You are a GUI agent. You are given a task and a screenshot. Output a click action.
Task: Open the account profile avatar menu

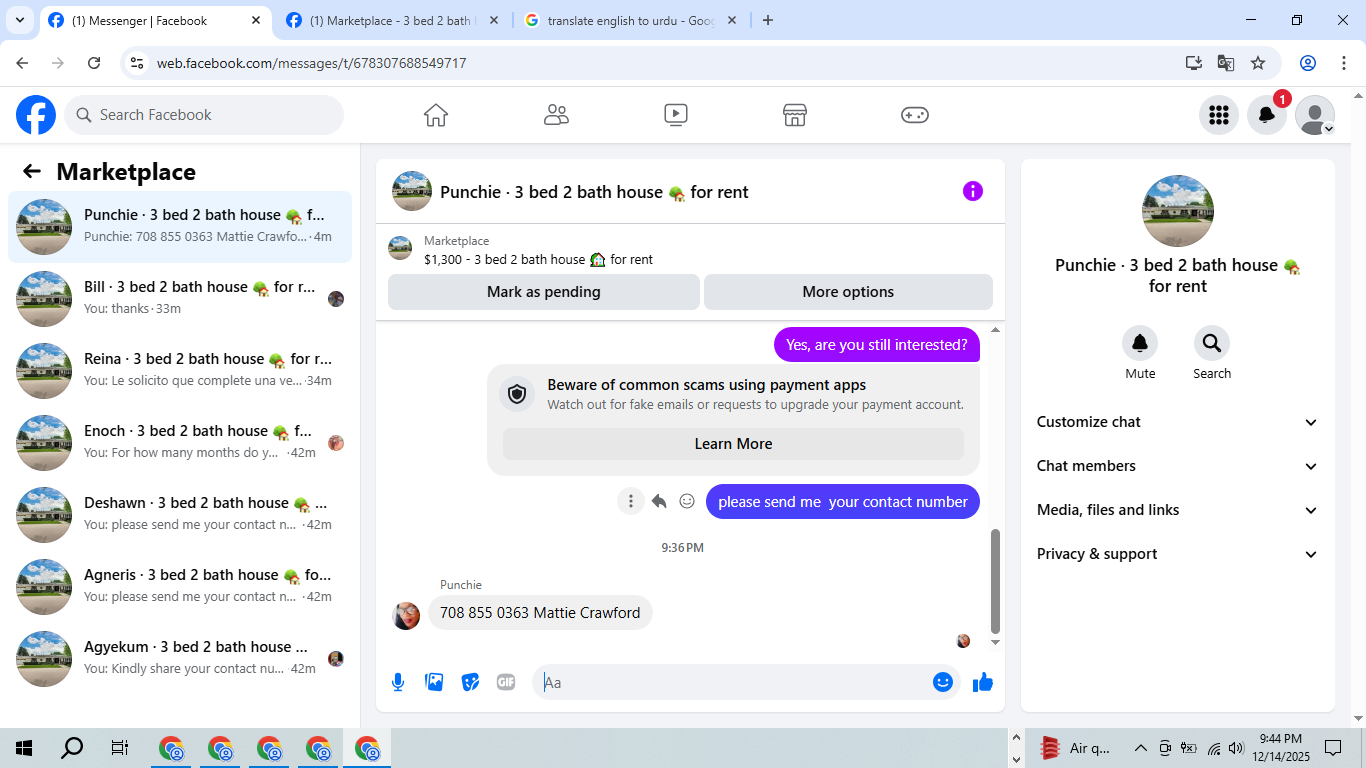coord(1315,115)
